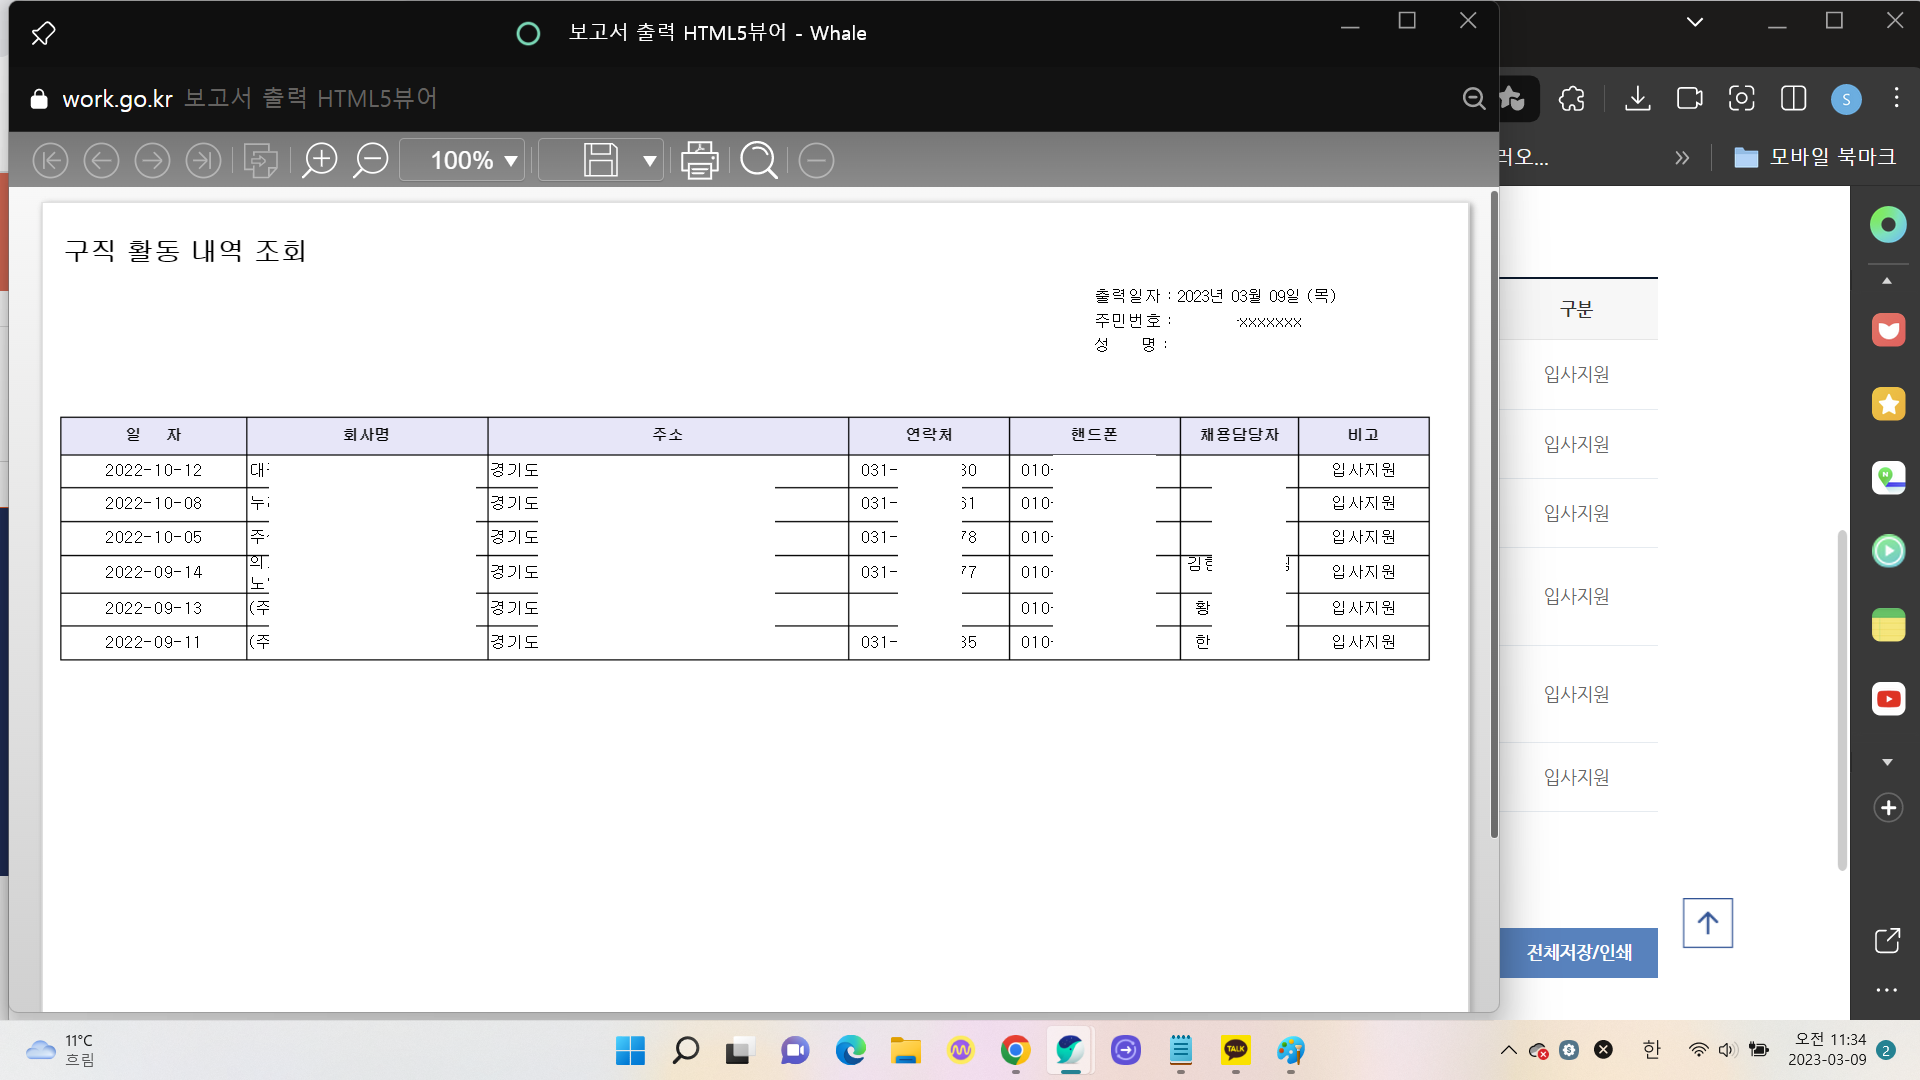Pin the popup window with pin icon
The height and width of the screenshot is (1080, 1920).
43,34
